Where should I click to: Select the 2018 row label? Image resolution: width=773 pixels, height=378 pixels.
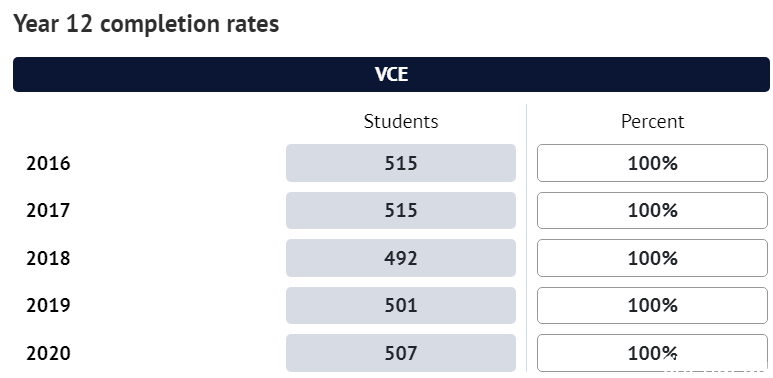pos(48,258)
